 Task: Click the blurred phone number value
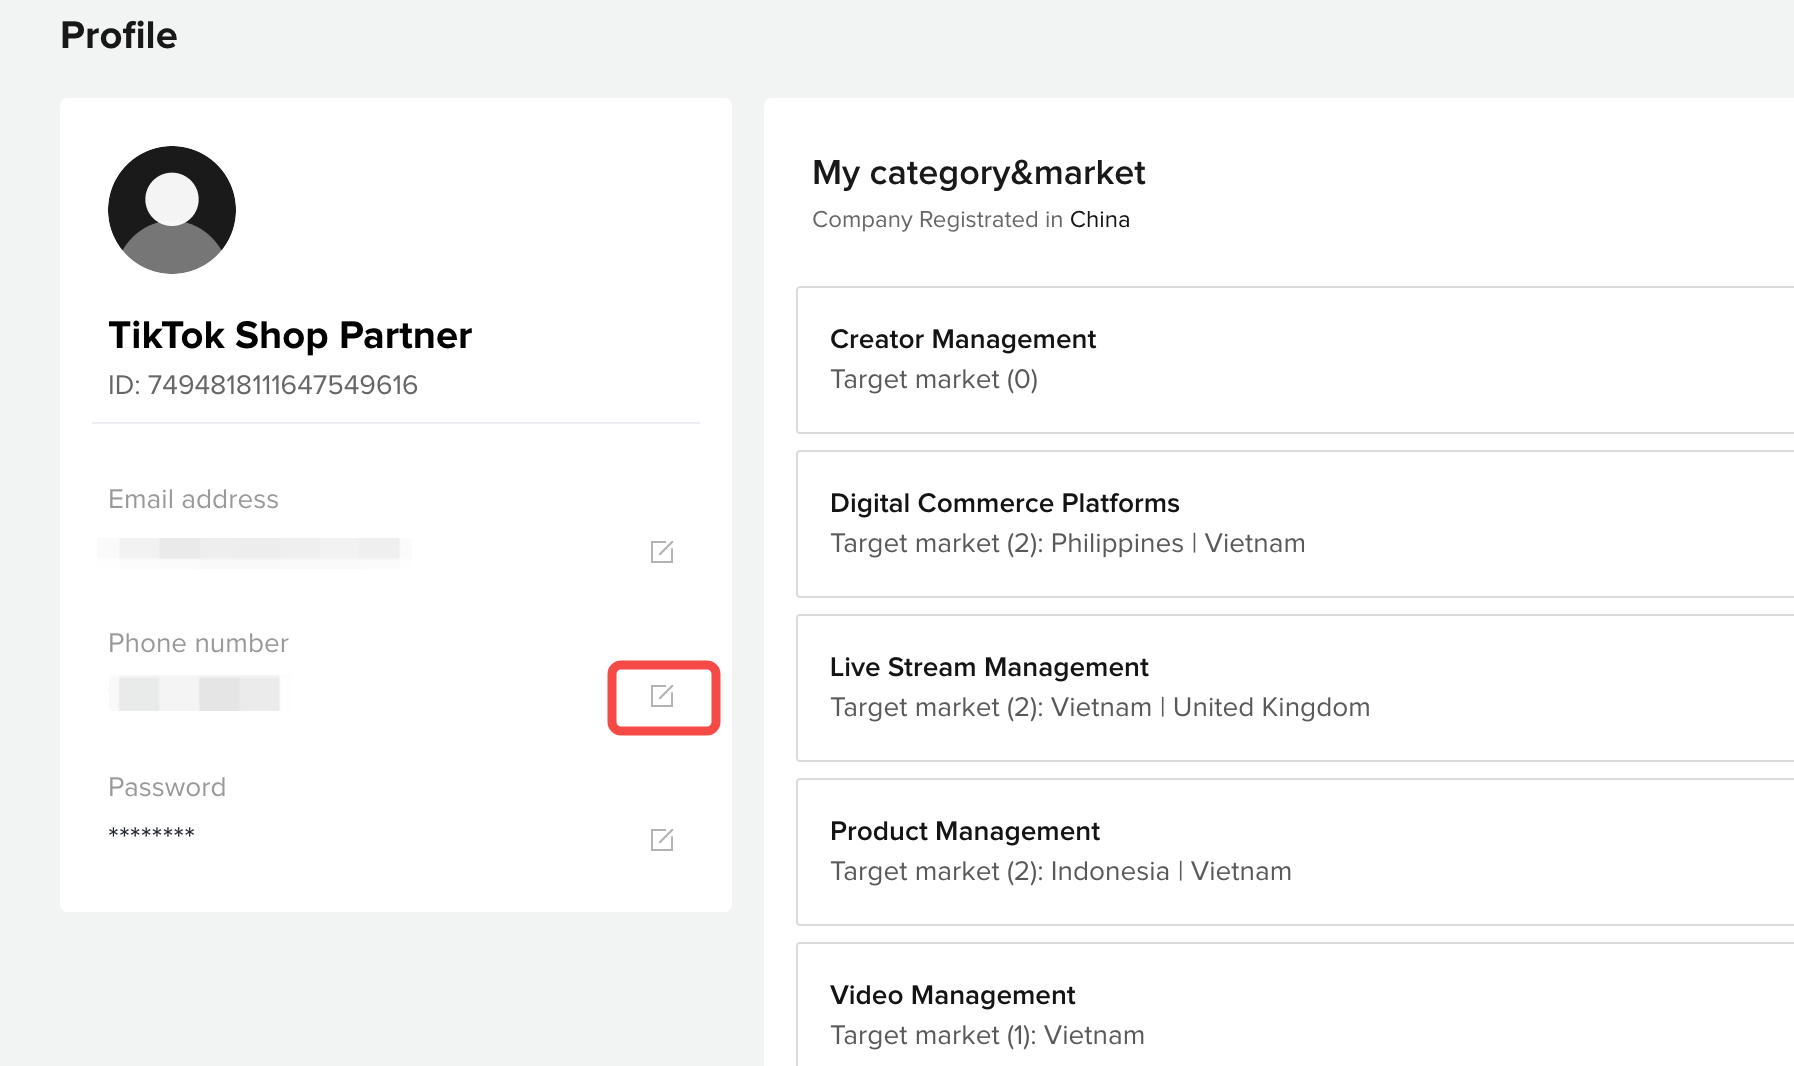[x=195, y=693]
